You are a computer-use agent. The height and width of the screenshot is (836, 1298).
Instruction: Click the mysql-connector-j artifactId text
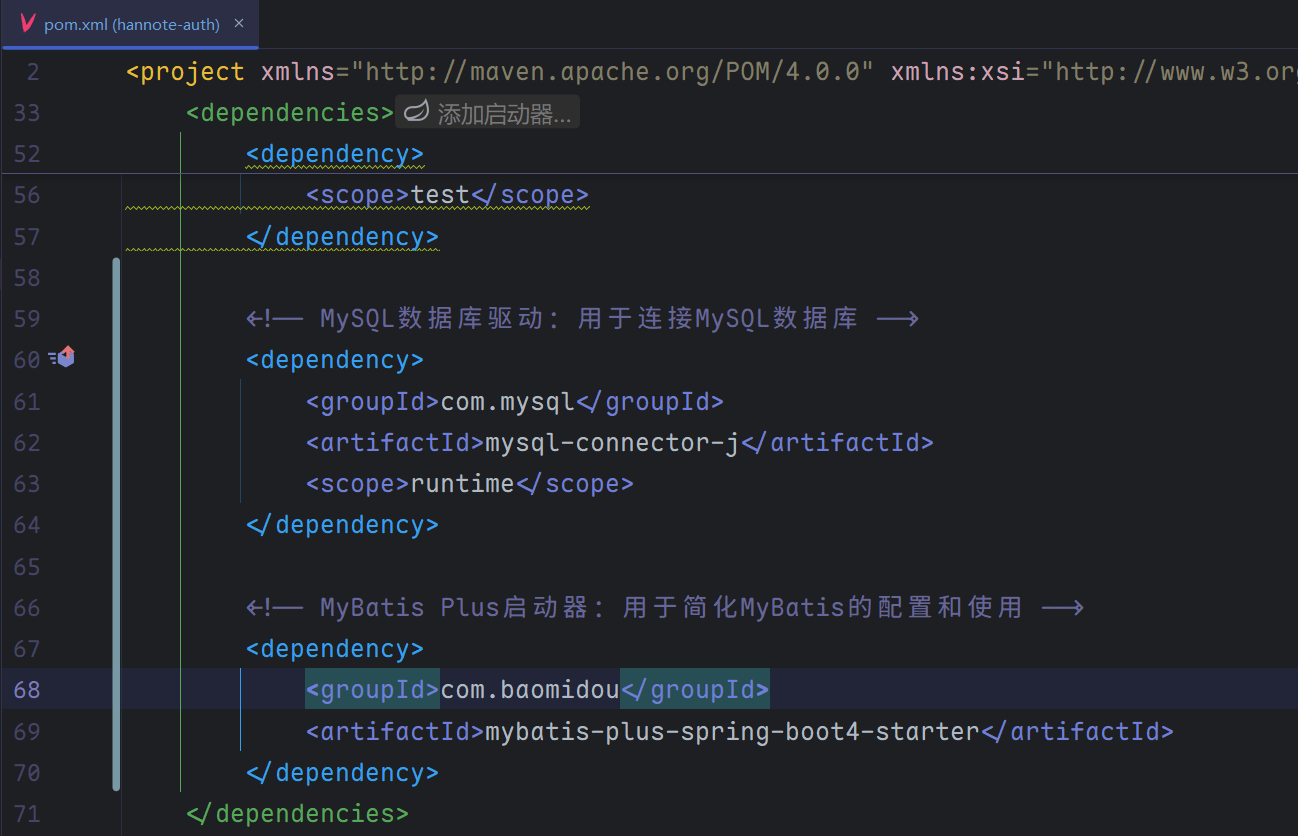611,442
